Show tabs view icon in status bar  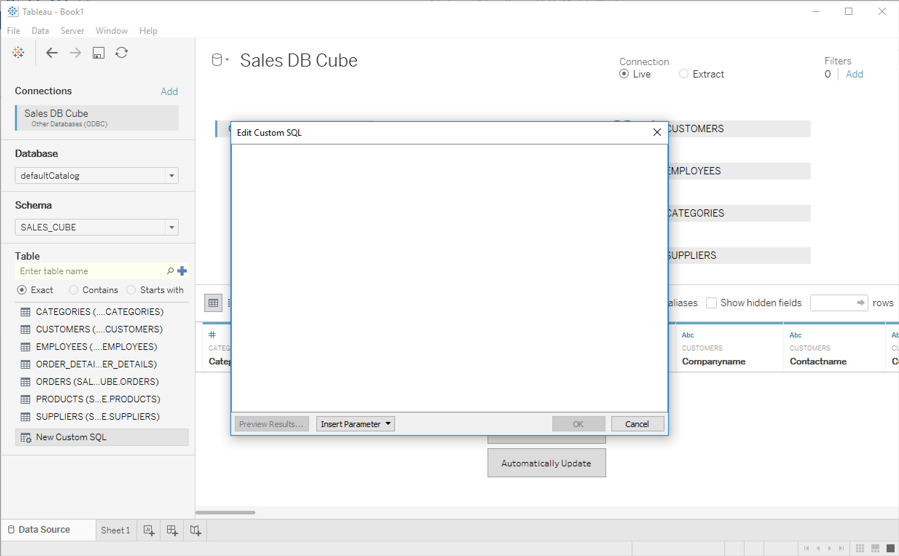click(890, 549)
